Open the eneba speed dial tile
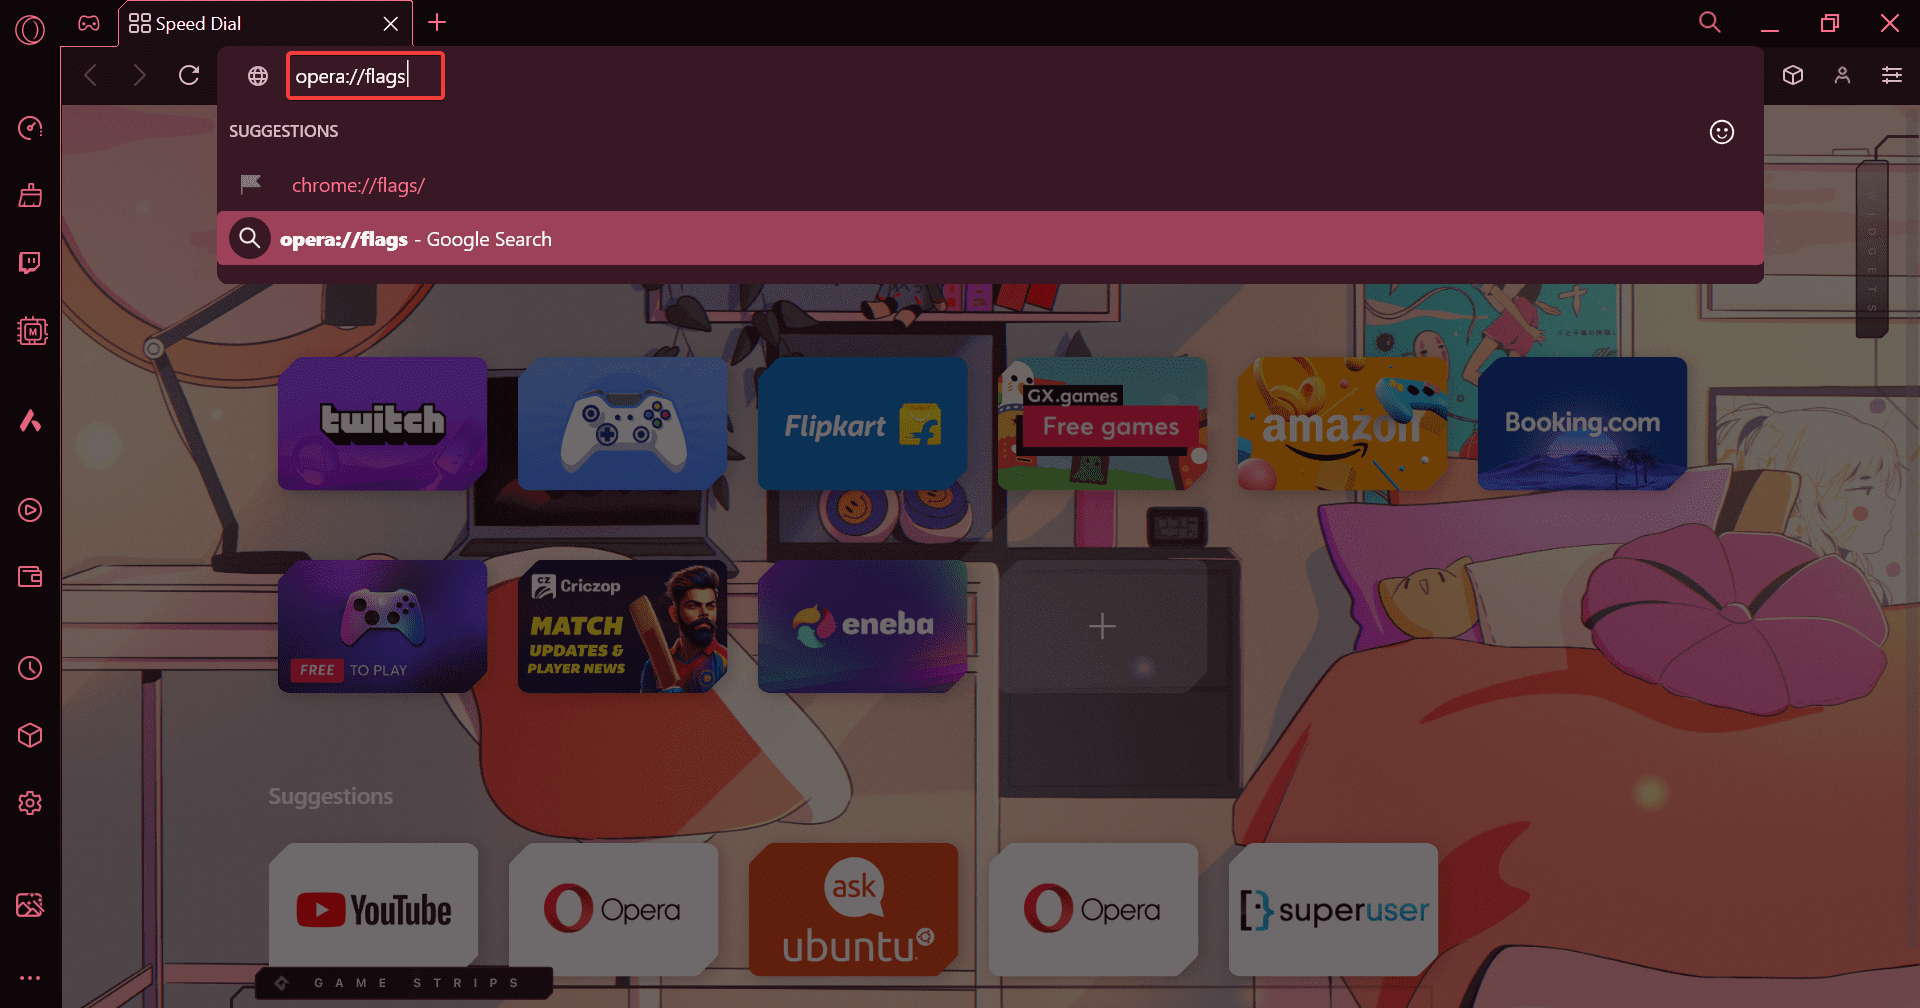The height and width of the screenshot is (1008, 1920). point(862,626)
